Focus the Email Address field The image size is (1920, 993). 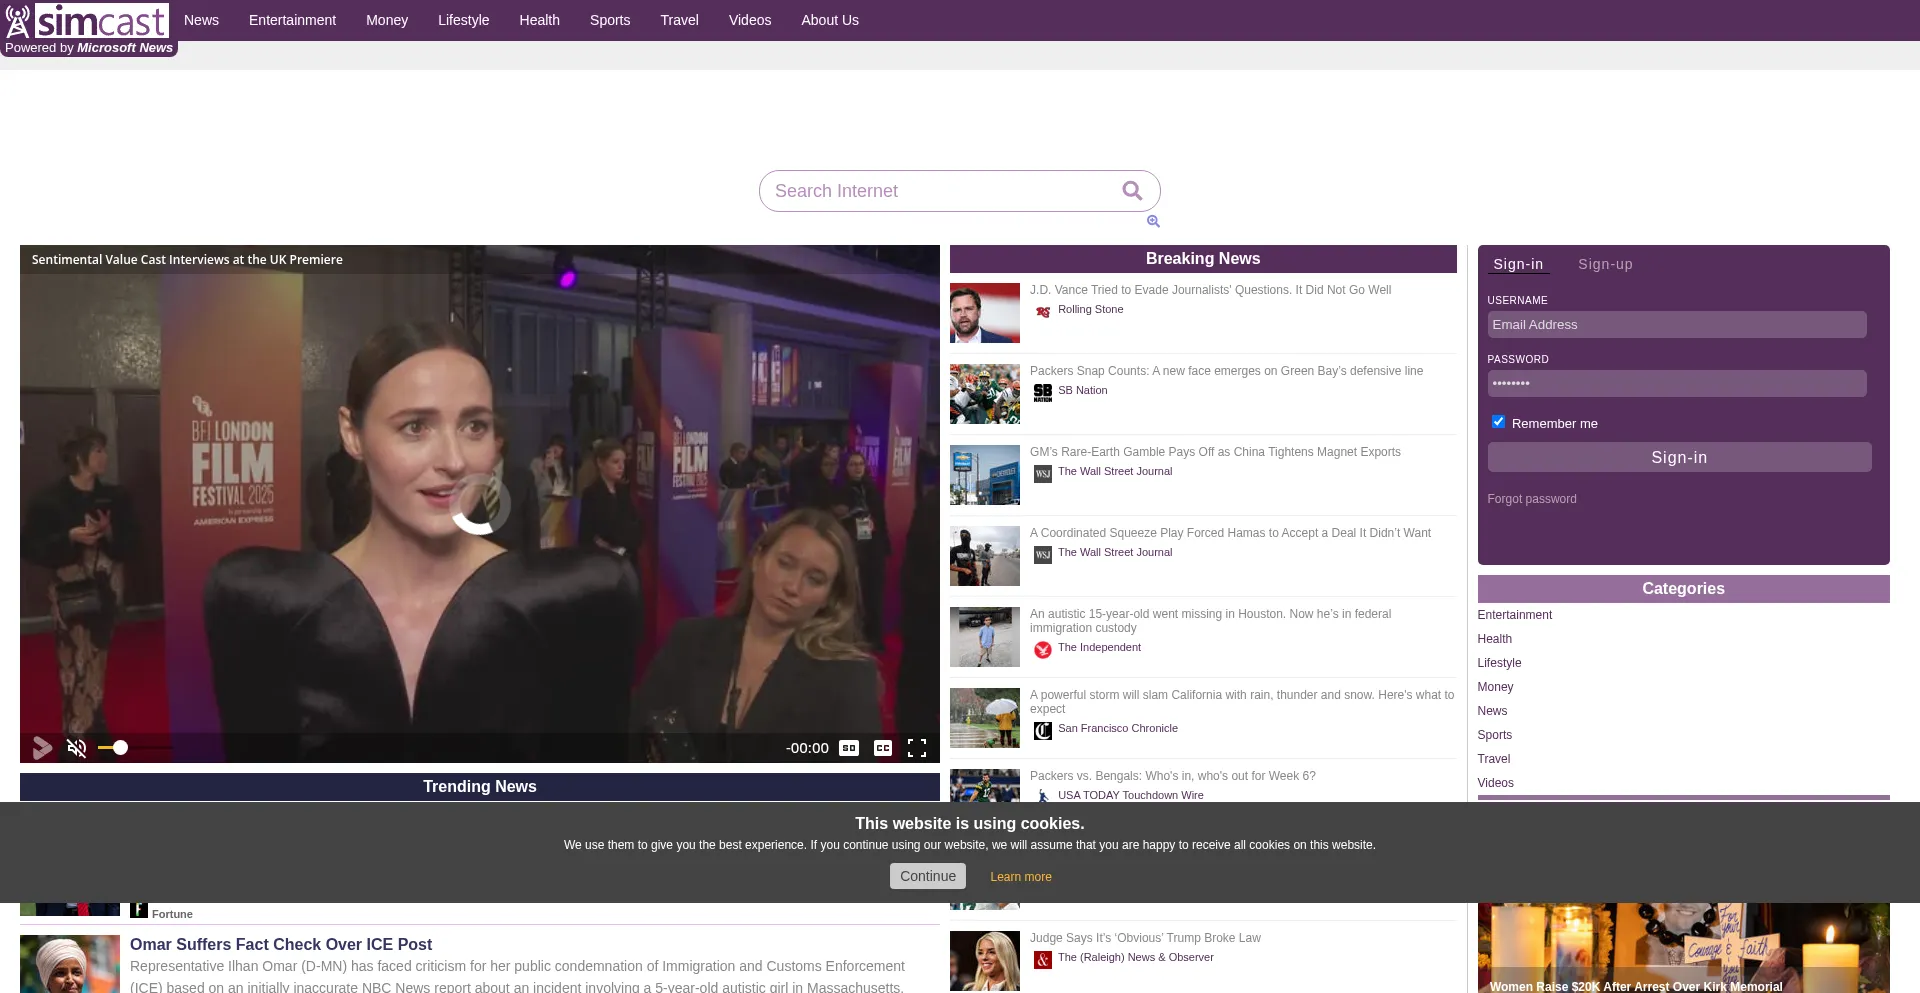tap(1676, 325)
